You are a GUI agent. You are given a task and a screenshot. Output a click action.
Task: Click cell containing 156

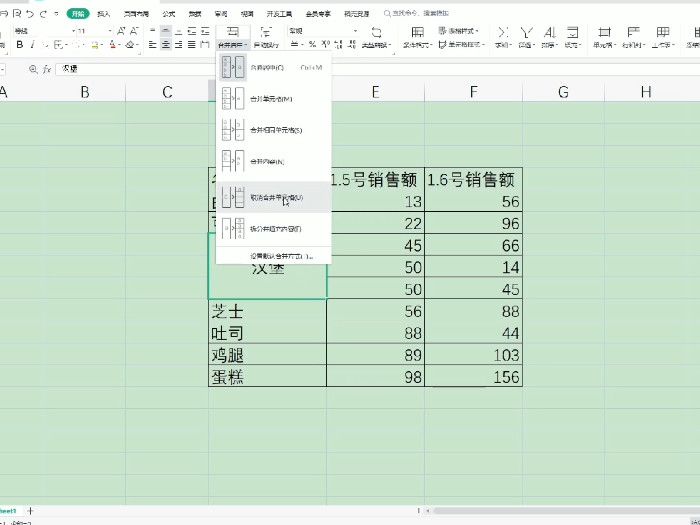473,376
